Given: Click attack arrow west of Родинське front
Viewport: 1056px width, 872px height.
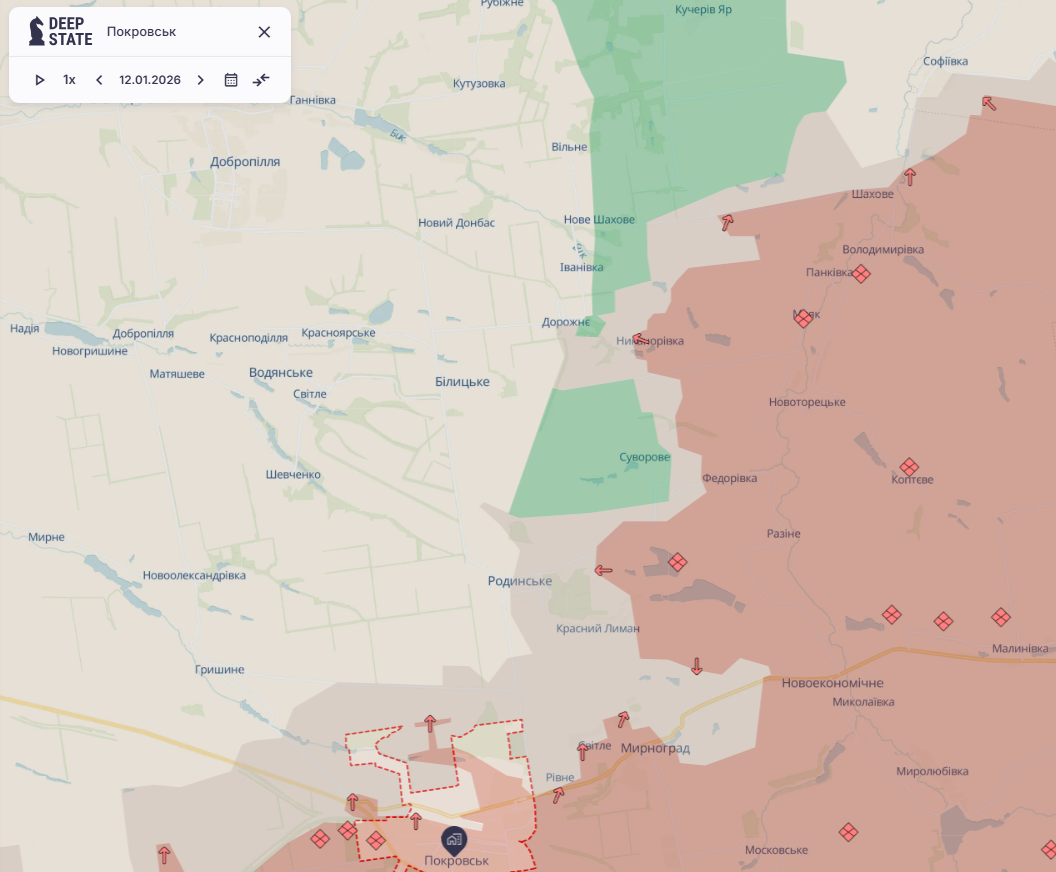Looking at the screenshot, I should click(x=603, y=570).
